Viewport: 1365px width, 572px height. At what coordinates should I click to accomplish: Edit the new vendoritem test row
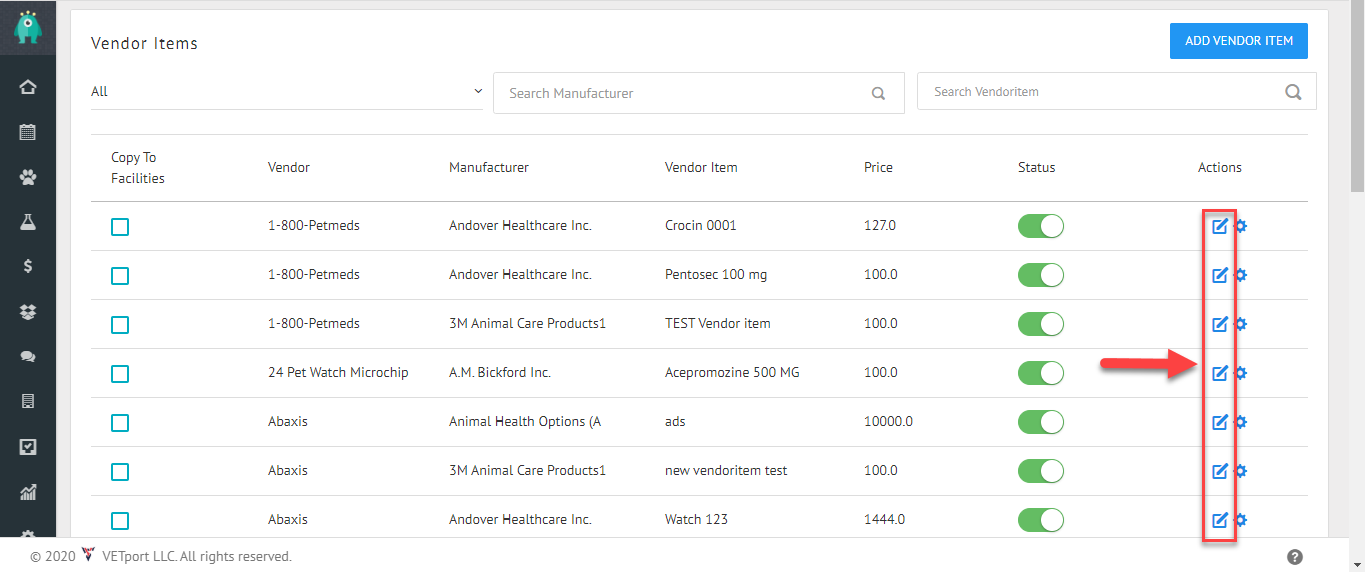pyautogui.click(x=1219, y=471)
